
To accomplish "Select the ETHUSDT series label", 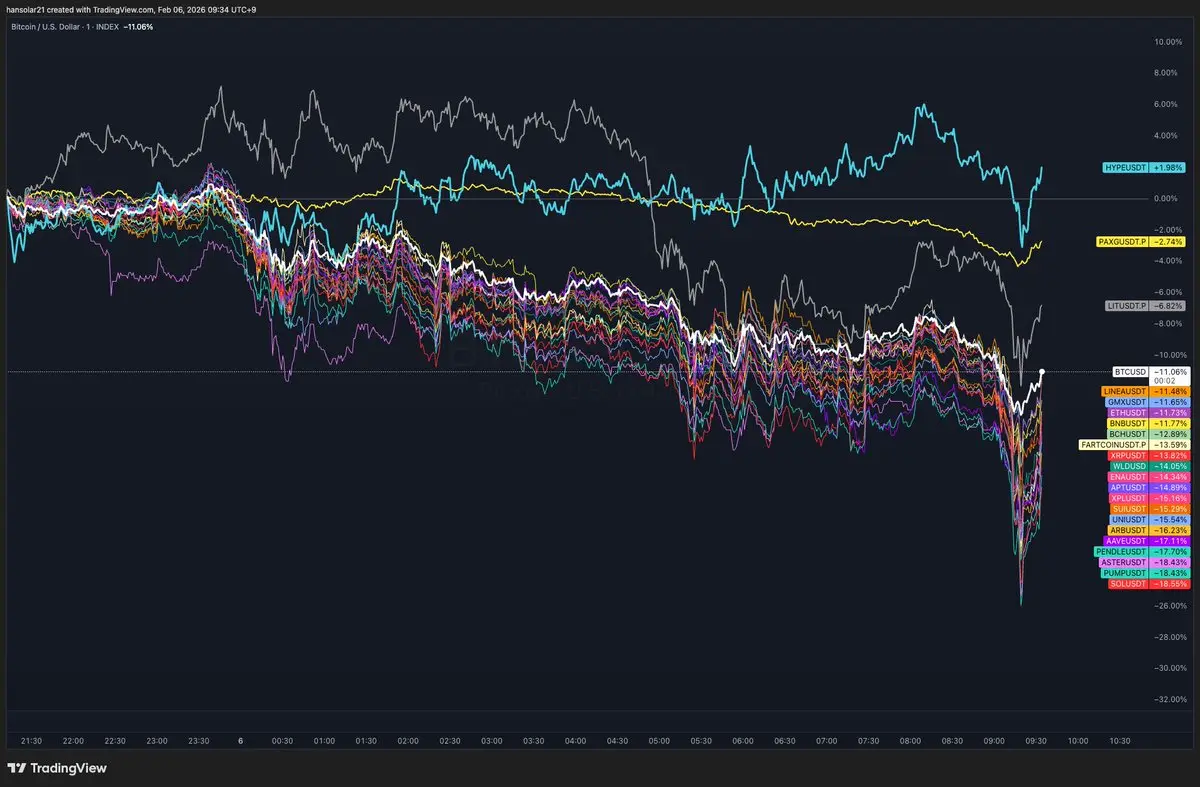I will (x=1127, y=413).
